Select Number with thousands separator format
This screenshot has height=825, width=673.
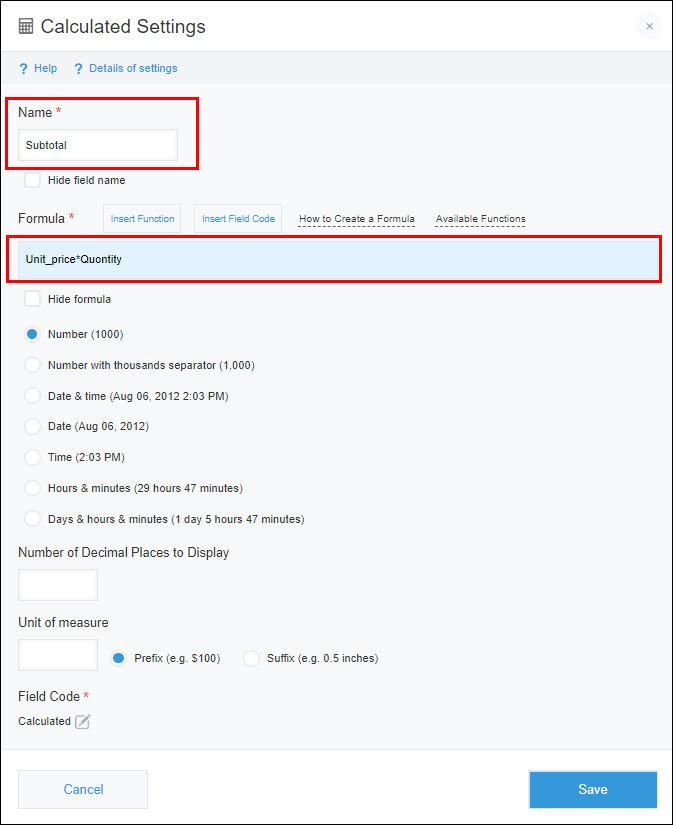click(x=31, y=366)
